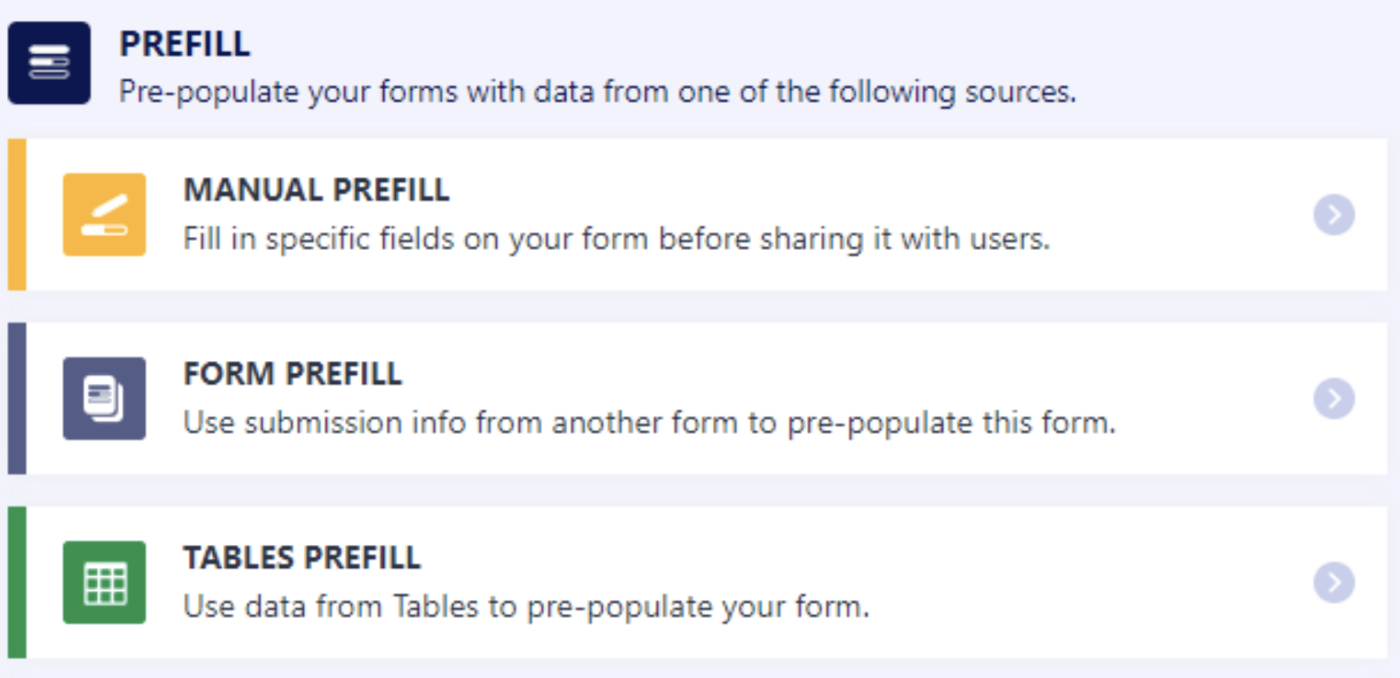
Task: Click the purple Form Prefill icon
Action: 104,398
